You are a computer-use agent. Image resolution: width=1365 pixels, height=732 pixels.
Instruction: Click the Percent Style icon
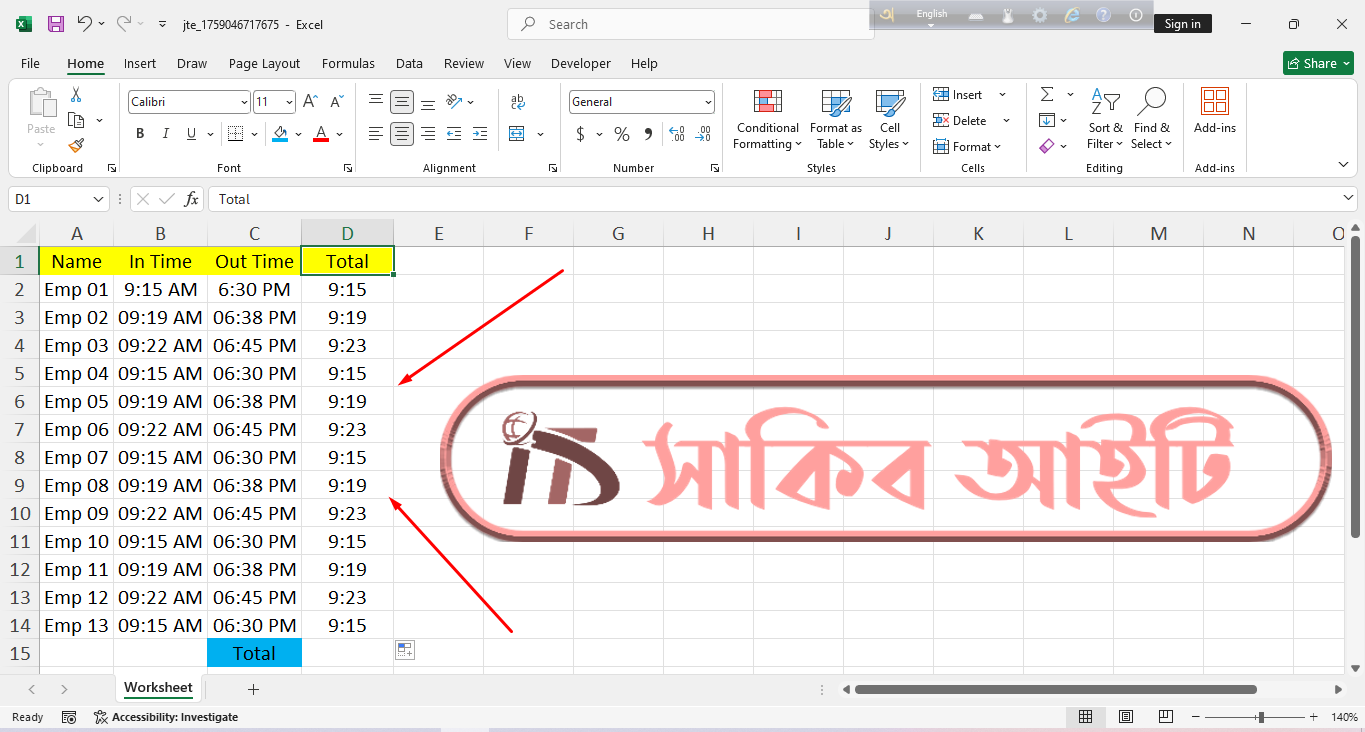pos(622,134)
